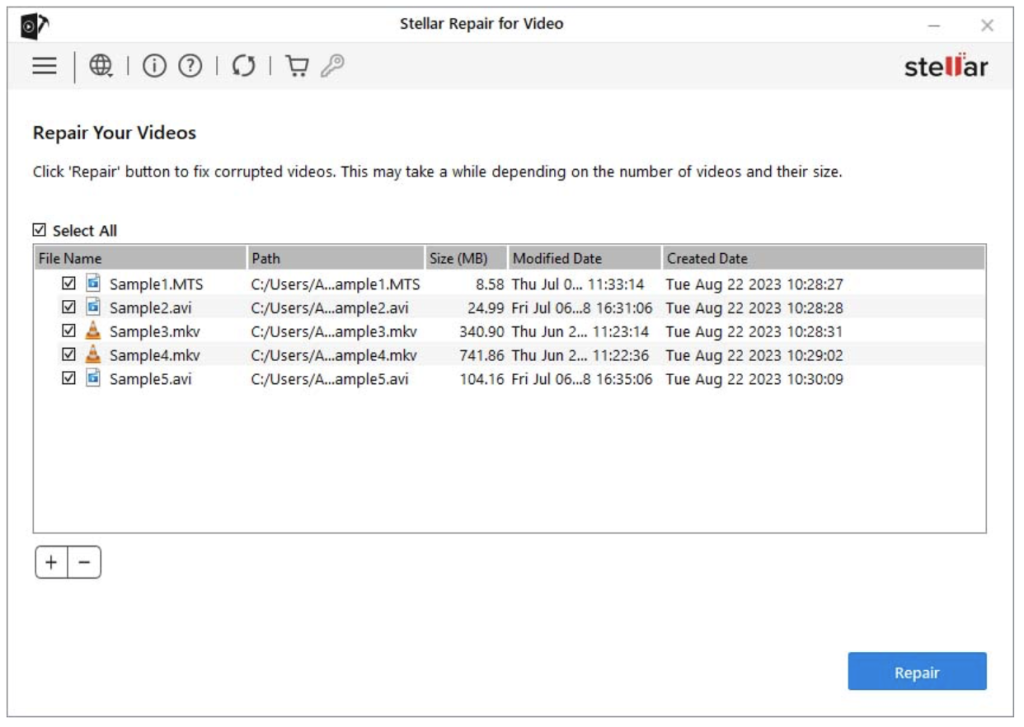The height and width of the screenshot is (727, 1024).
Task: Open the hamburger menu
Action: click(x=44, y=66)
